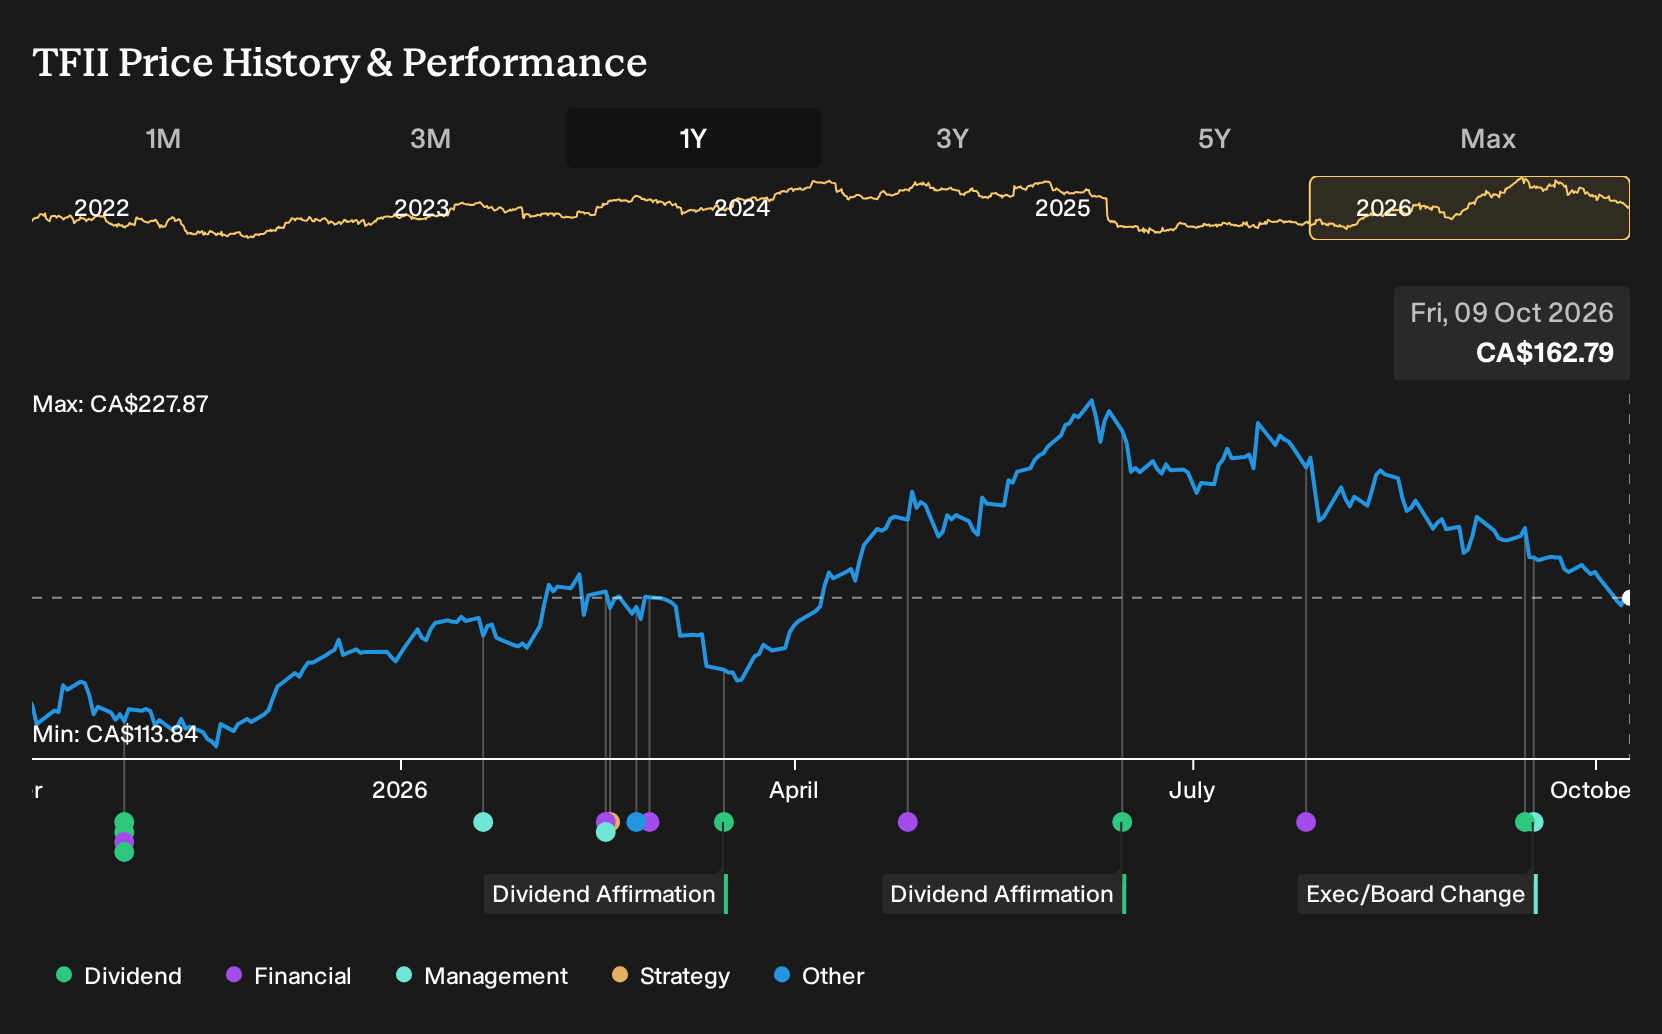This screenshot has width=1662, height=1034.
Task: Click the lone teal Management marker after 2026
Action: click(483, 822)
